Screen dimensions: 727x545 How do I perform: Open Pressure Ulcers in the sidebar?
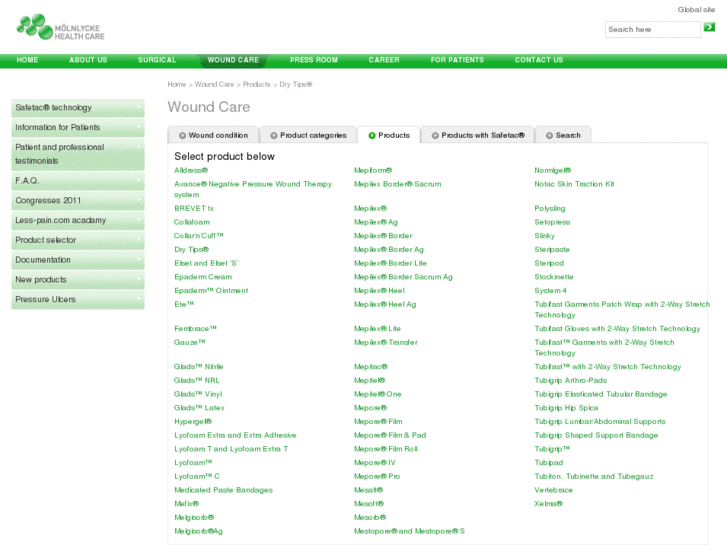[78, 300]
